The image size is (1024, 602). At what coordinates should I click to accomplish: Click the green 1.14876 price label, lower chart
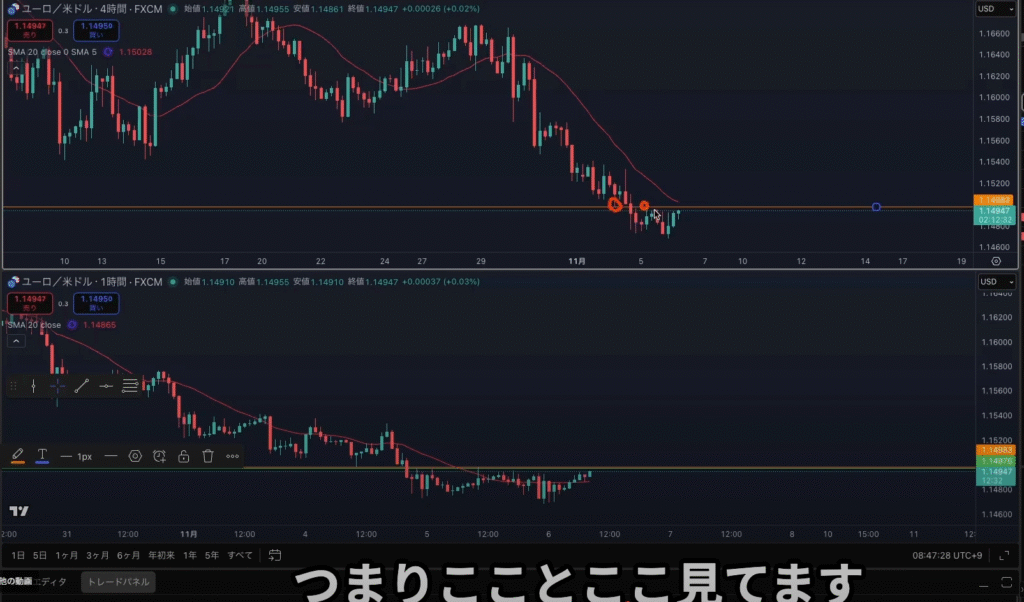(995, 461)
